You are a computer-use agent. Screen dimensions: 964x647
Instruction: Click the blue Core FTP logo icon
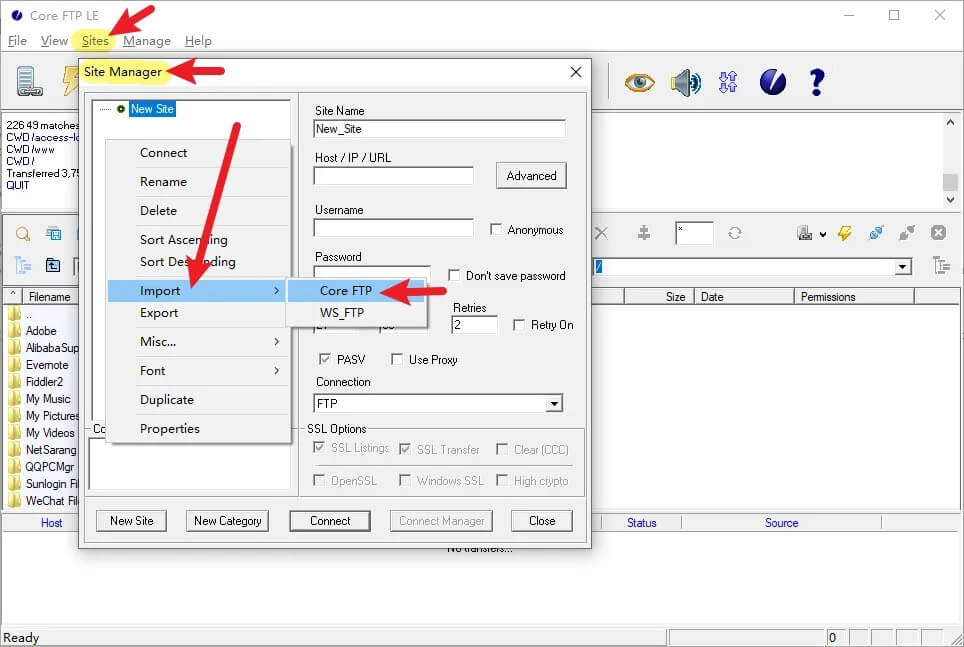point(772,82)
